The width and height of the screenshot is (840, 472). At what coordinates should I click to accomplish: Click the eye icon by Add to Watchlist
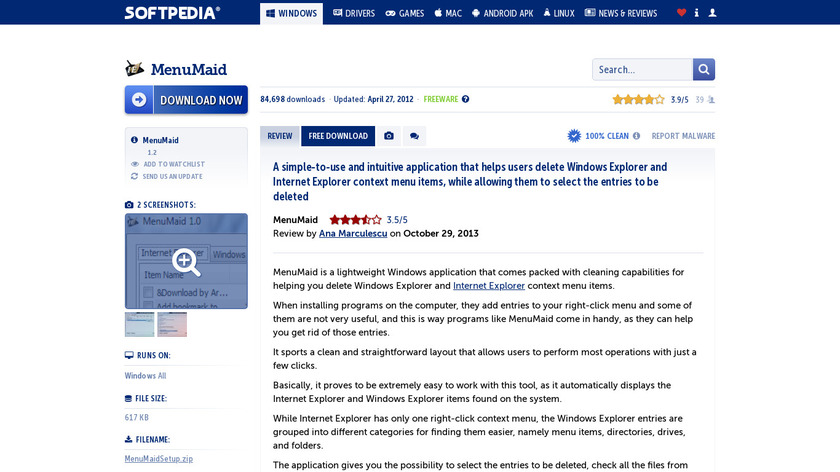tap(134, 164)
